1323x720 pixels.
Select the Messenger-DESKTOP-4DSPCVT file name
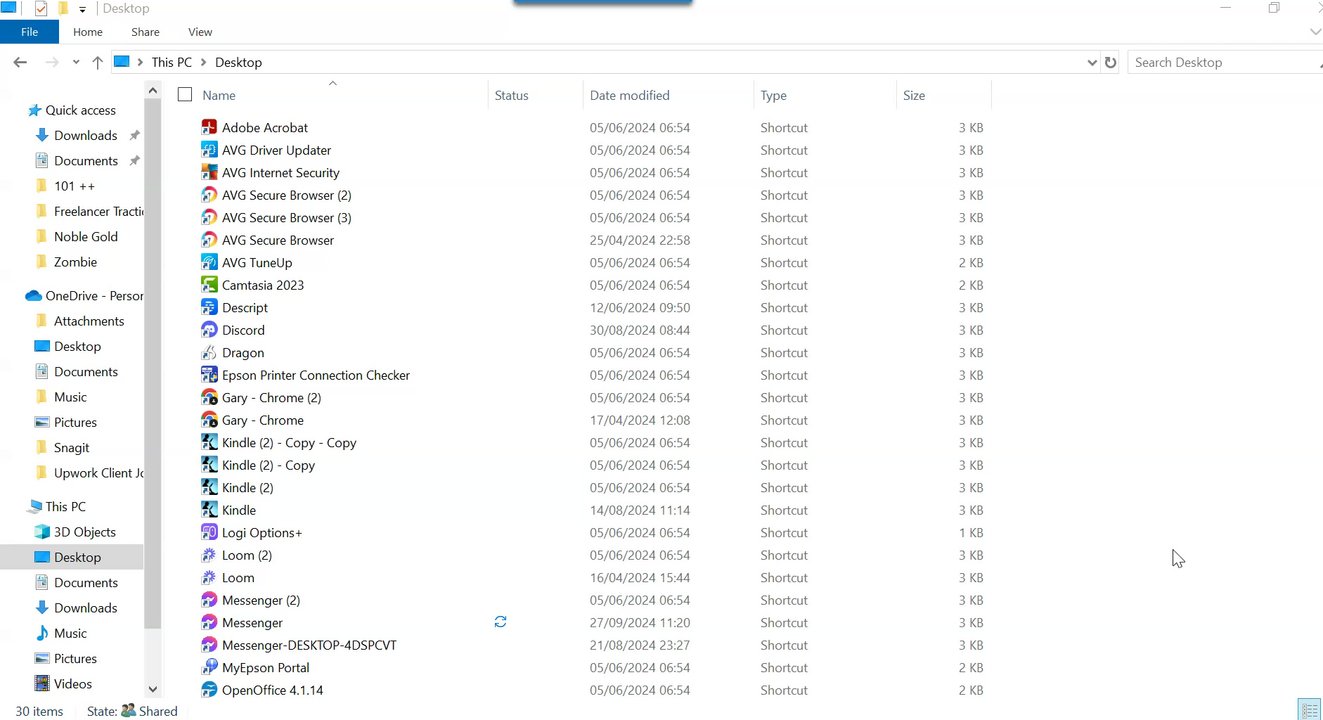click(309, 645)
